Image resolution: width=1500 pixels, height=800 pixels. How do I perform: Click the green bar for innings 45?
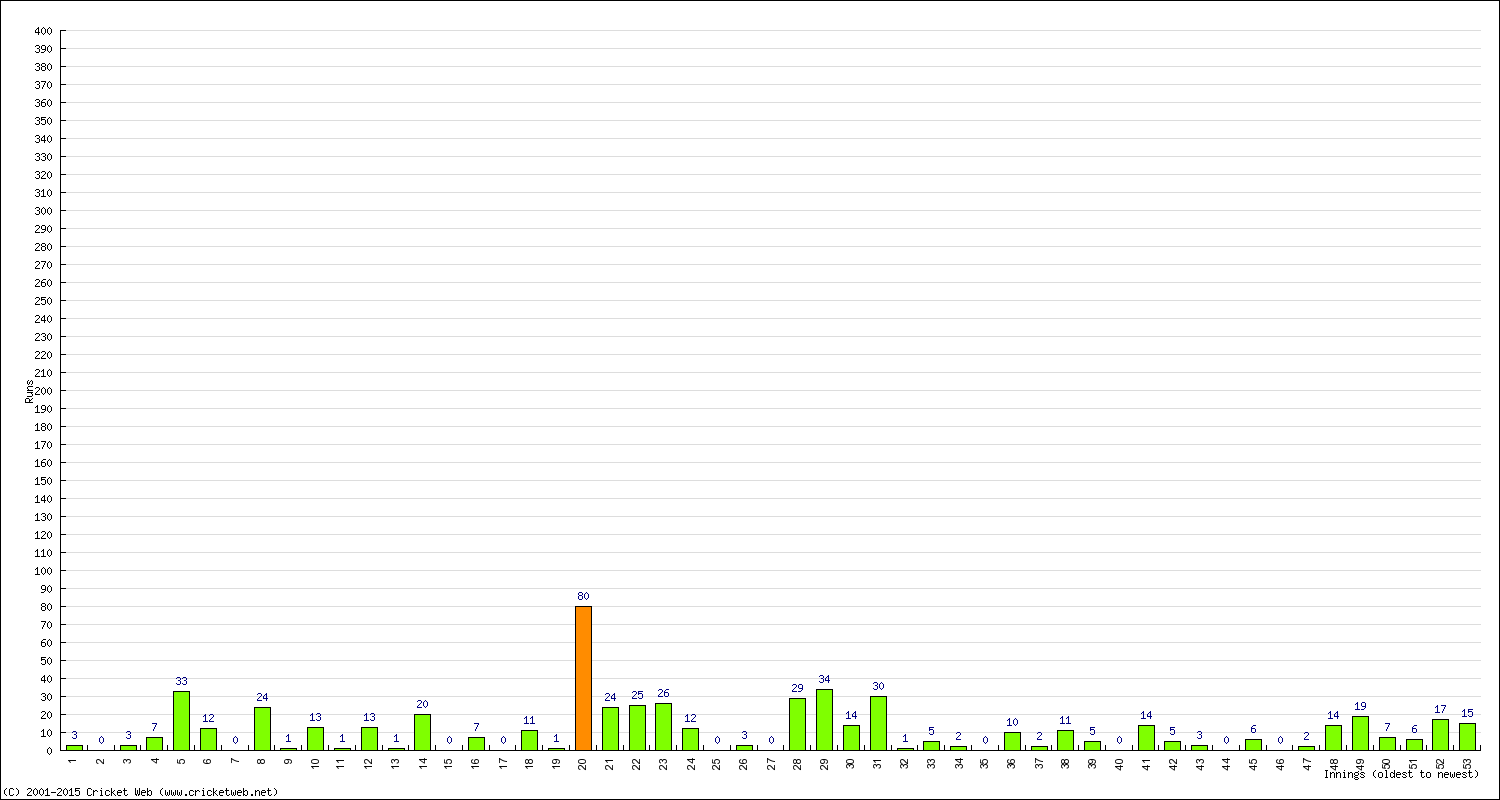[1253, 744]
